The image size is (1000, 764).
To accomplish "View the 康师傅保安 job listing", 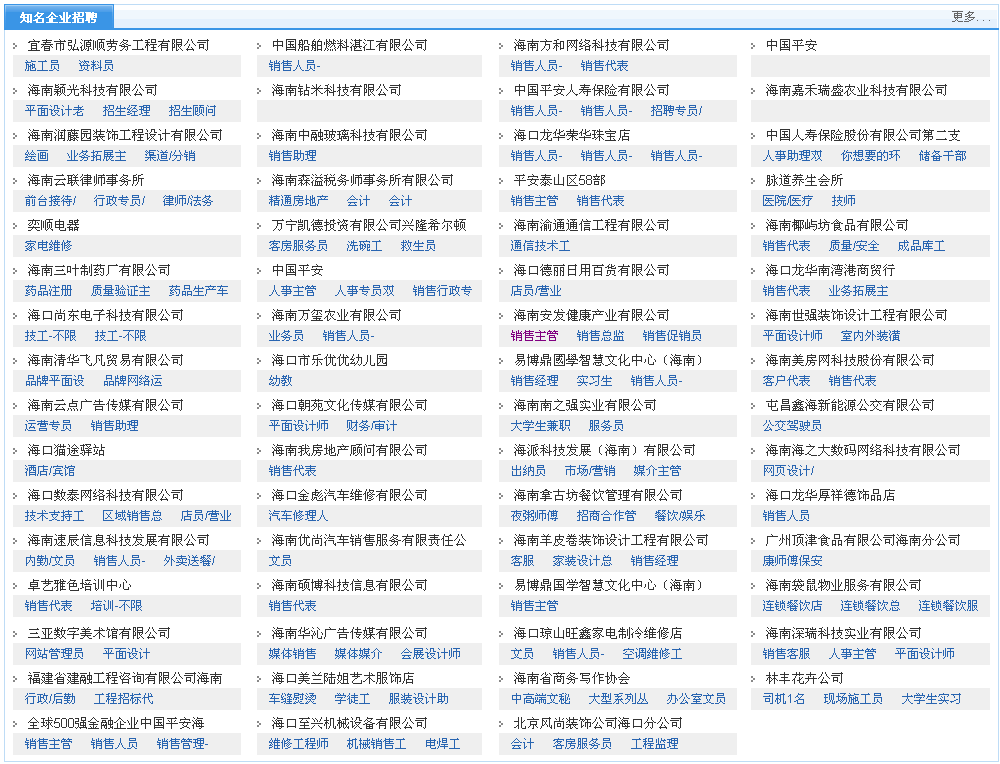I will click(792, 561).
